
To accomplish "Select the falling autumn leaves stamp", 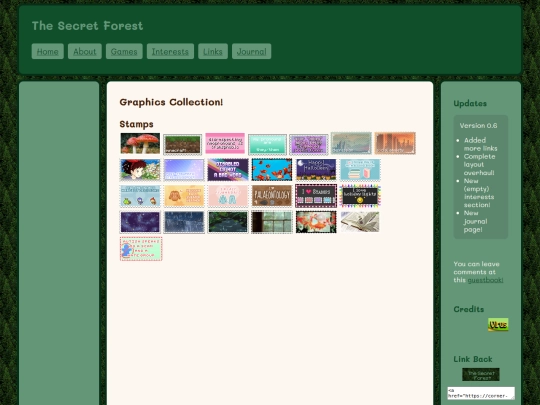I will tap(272, 170).
